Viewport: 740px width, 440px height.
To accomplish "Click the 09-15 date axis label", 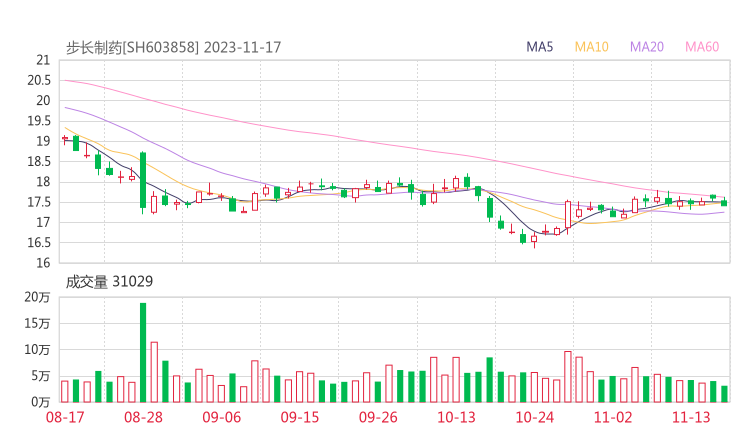I will [x=300, y=417].
